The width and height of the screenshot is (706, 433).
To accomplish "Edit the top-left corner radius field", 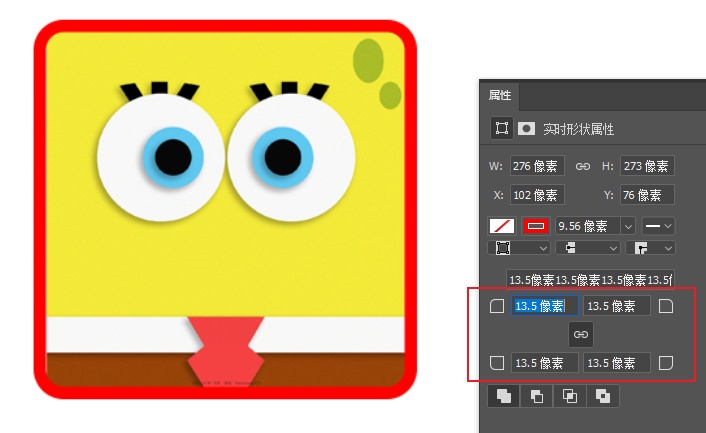I will pos(545,306).
